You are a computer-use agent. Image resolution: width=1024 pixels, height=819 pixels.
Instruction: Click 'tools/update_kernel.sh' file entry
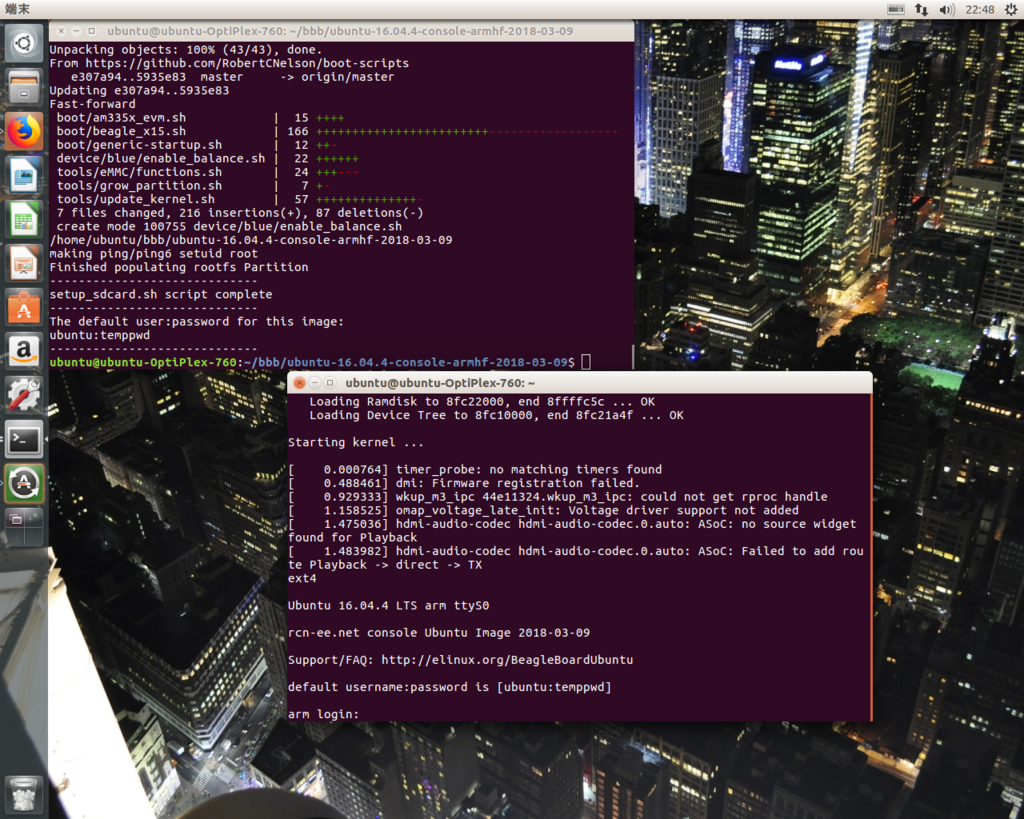135,199
